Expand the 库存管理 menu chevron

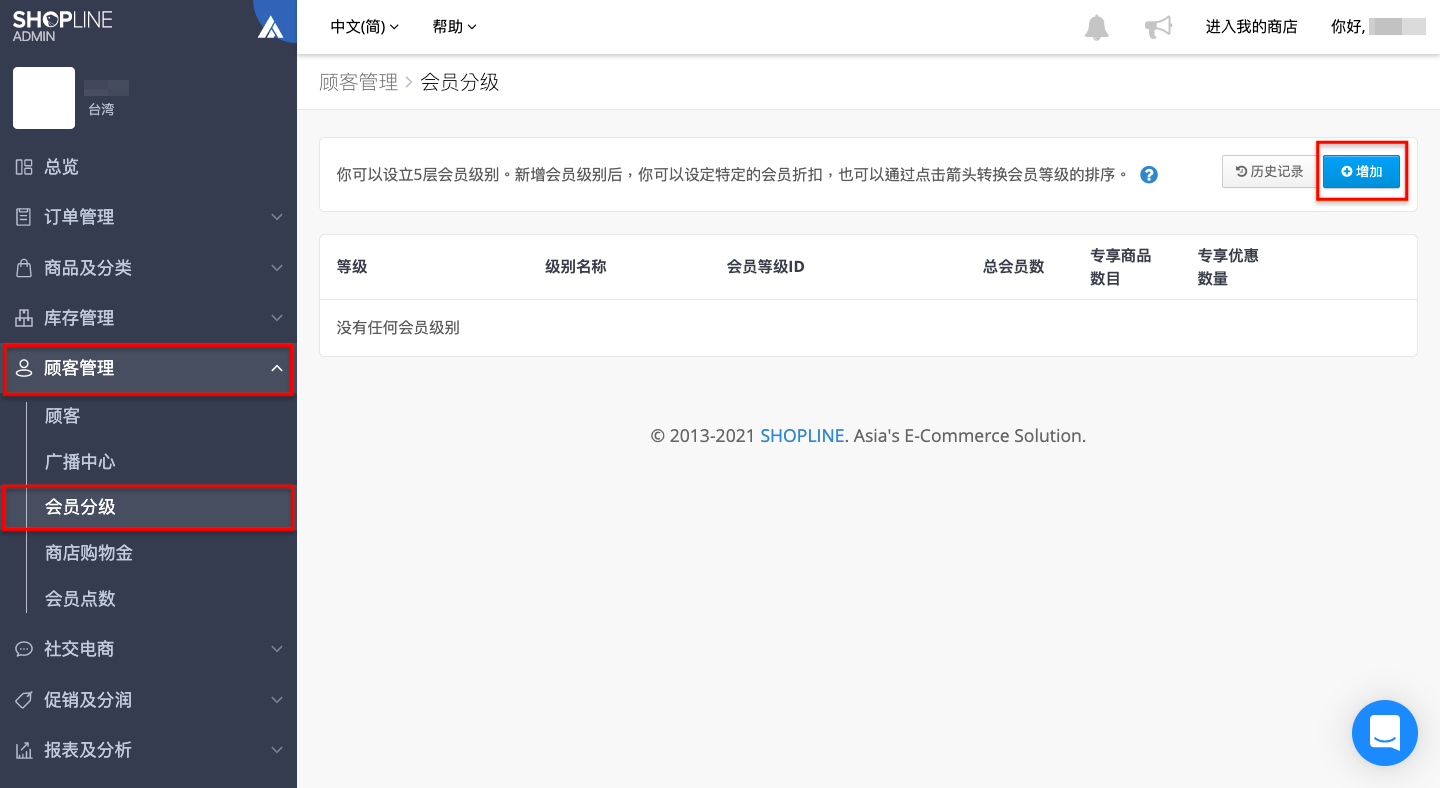point(277,318)
